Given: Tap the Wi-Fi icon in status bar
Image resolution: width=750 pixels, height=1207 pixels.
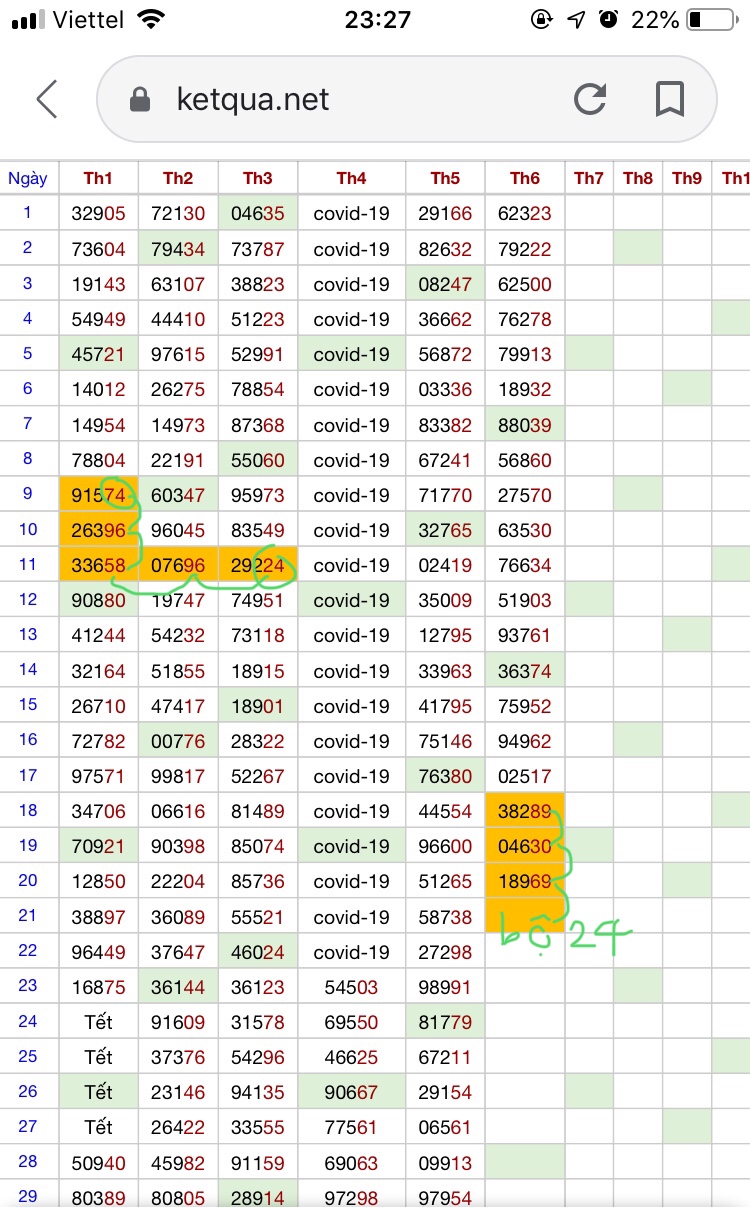Looking at the screenshot, I should coord(152,20).
